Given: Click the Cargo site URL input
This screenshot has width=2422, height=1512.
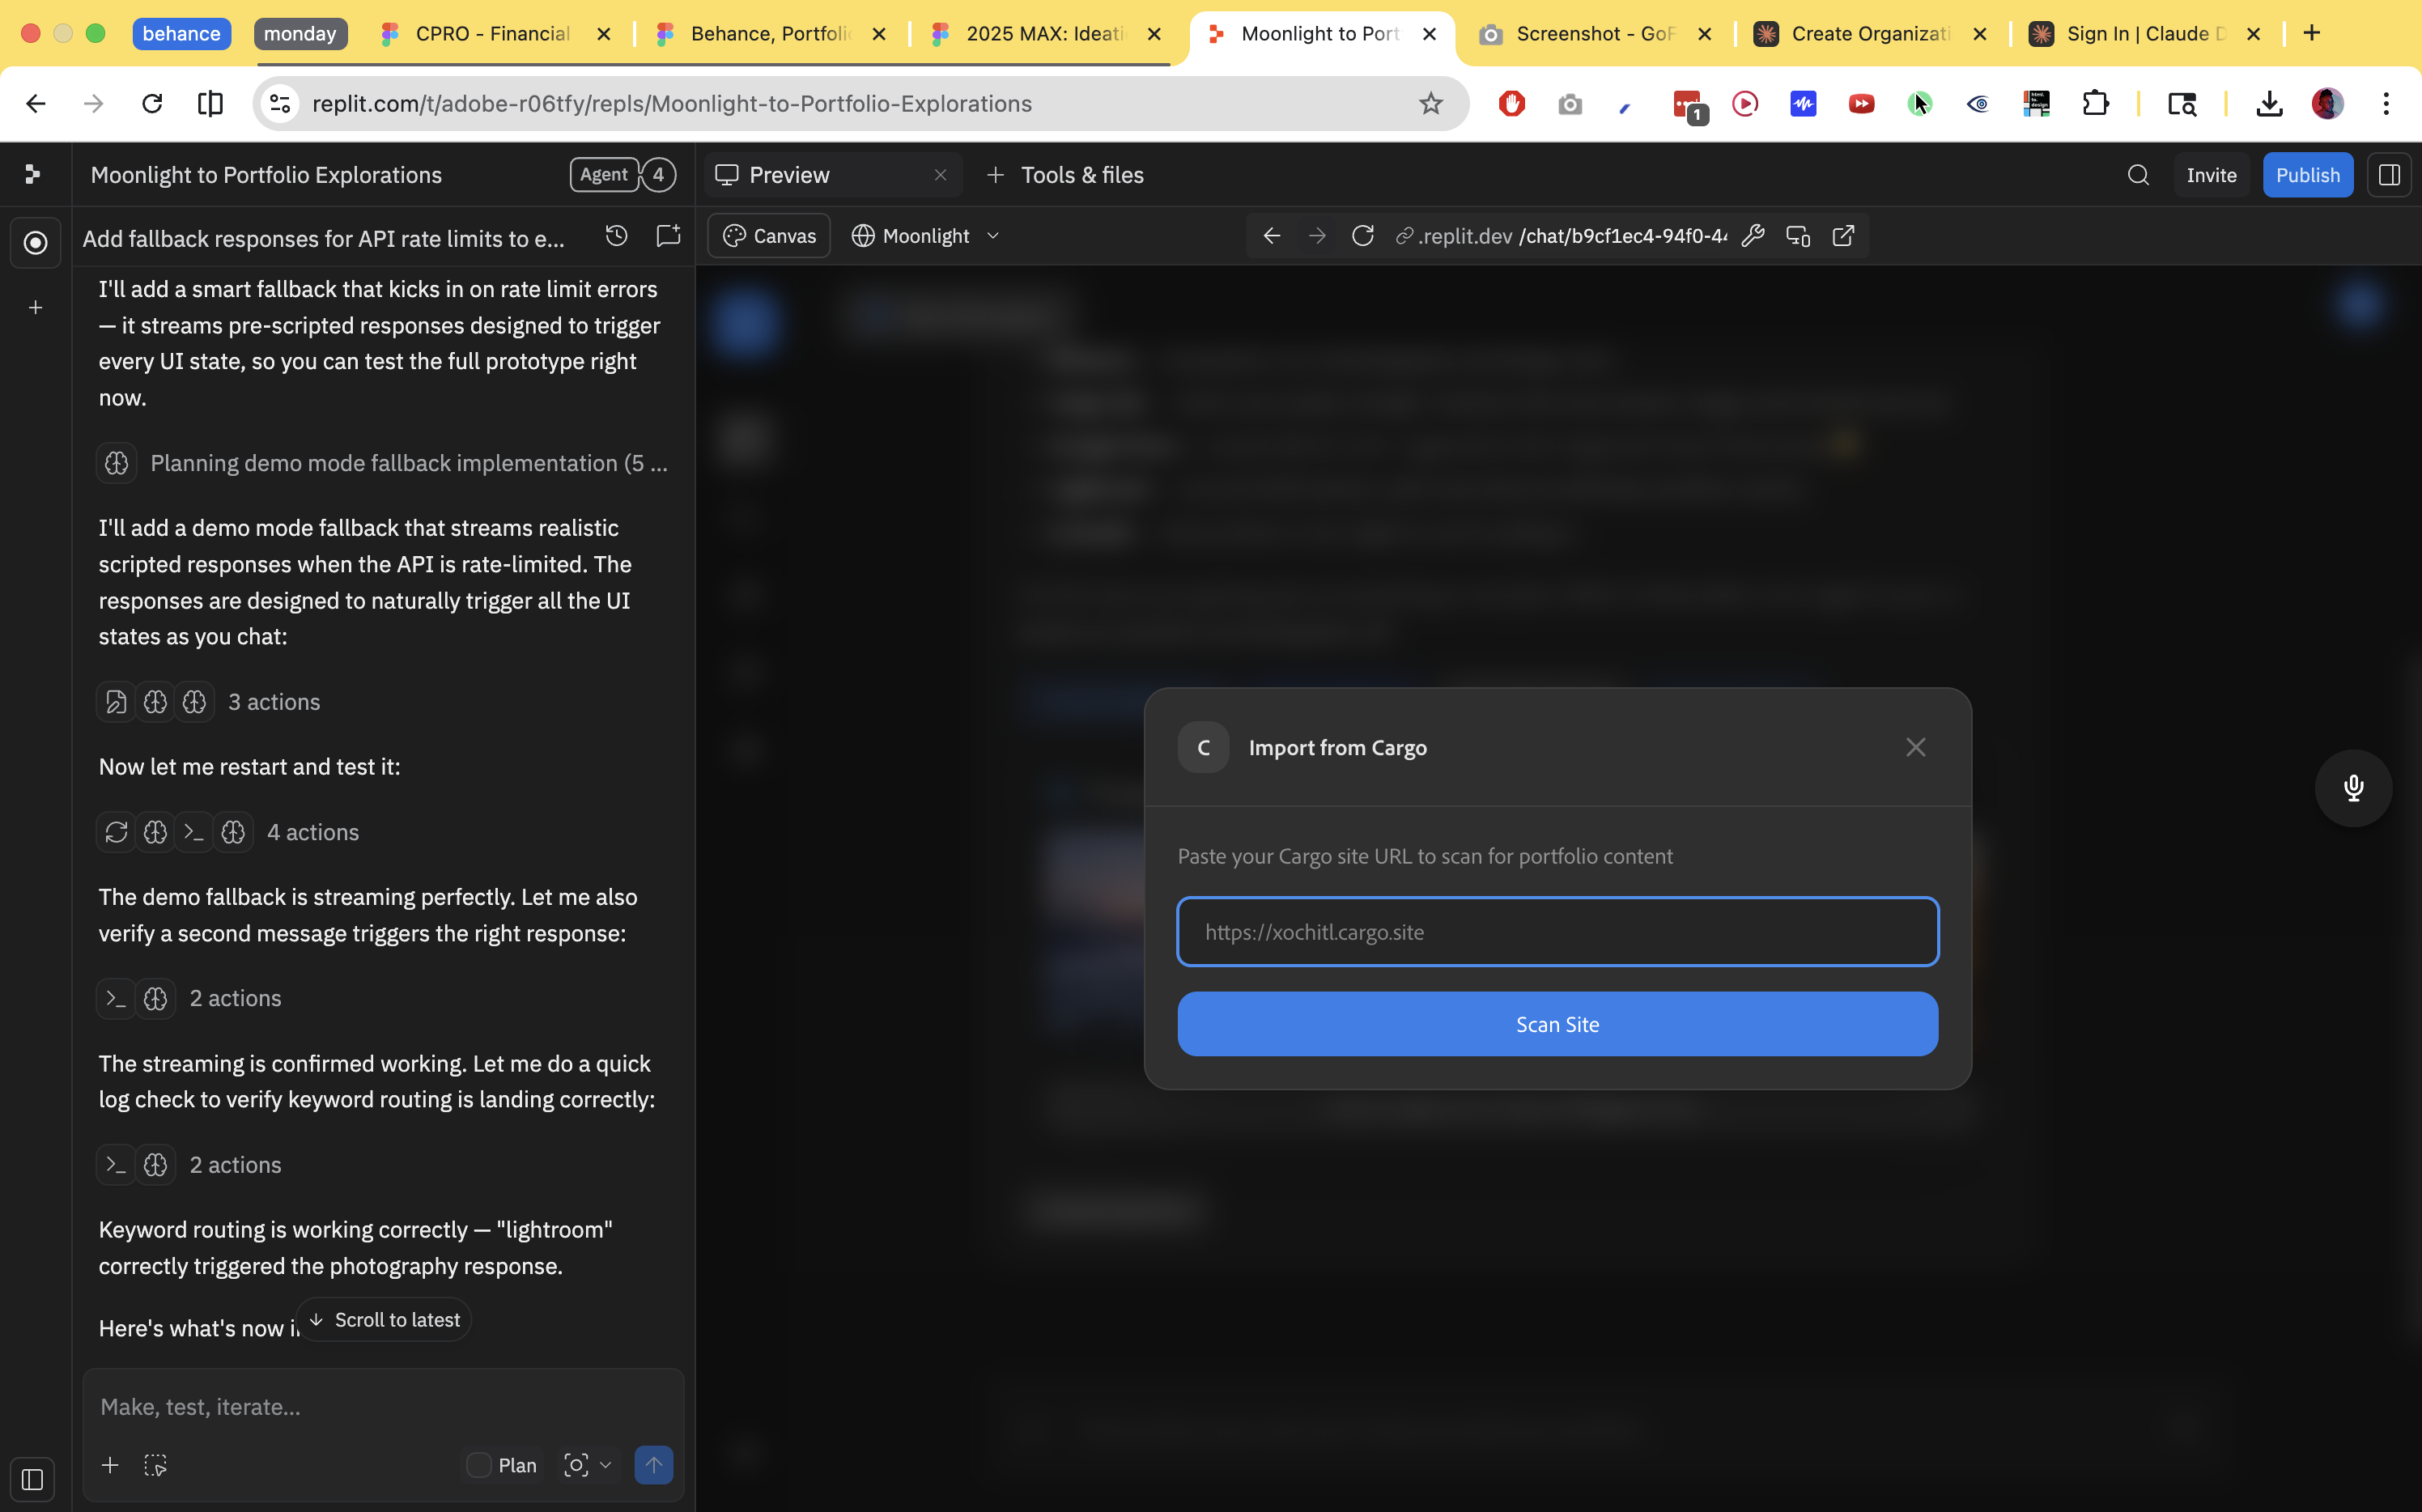Looking at the screenshot, I should pyautogui.click(x=1557, y=932).
